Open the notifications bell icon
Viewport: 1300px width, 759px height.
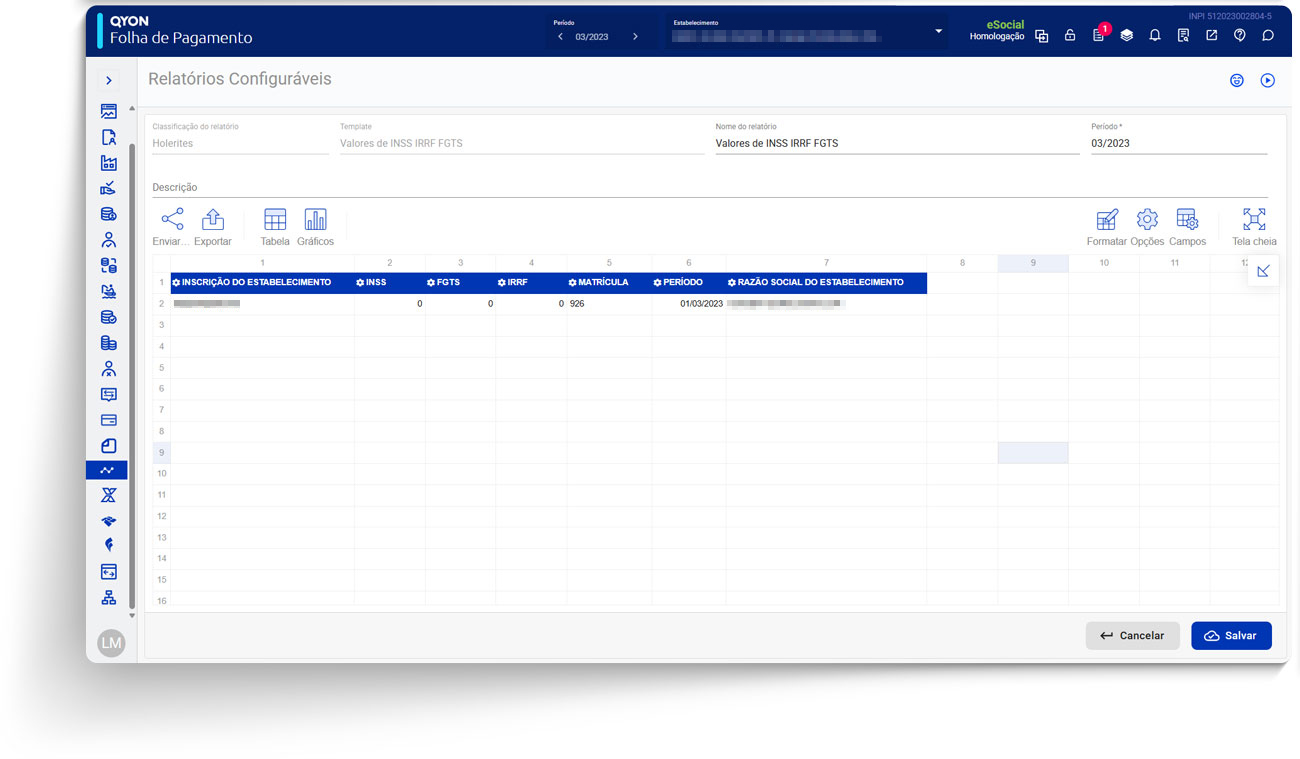click(x=1155, y=35)
